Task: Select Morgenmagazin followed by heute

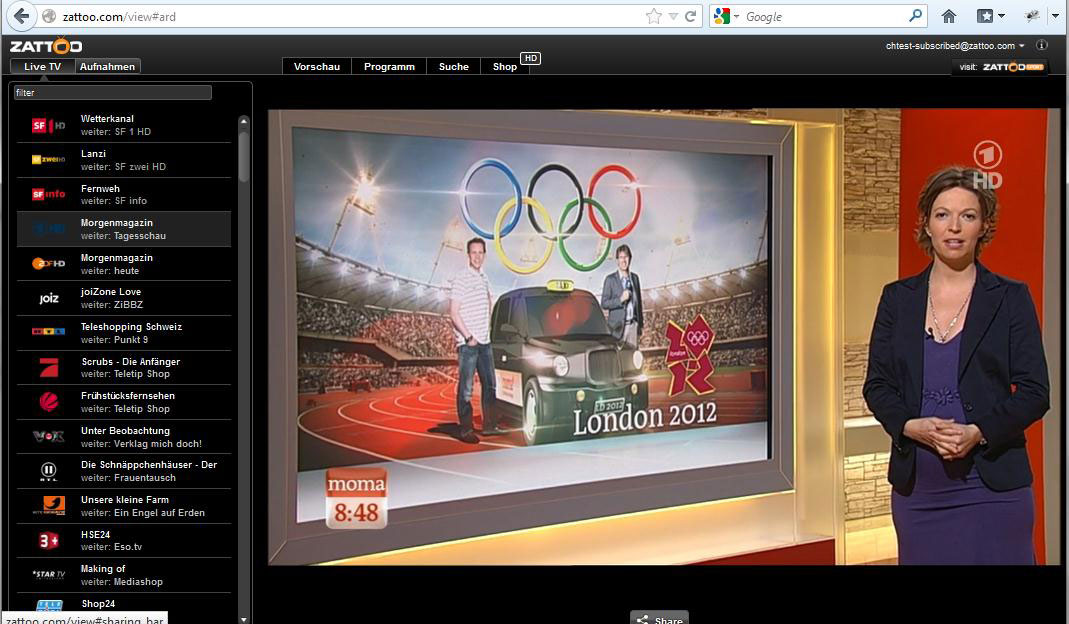Action: [x=124, y=263]
